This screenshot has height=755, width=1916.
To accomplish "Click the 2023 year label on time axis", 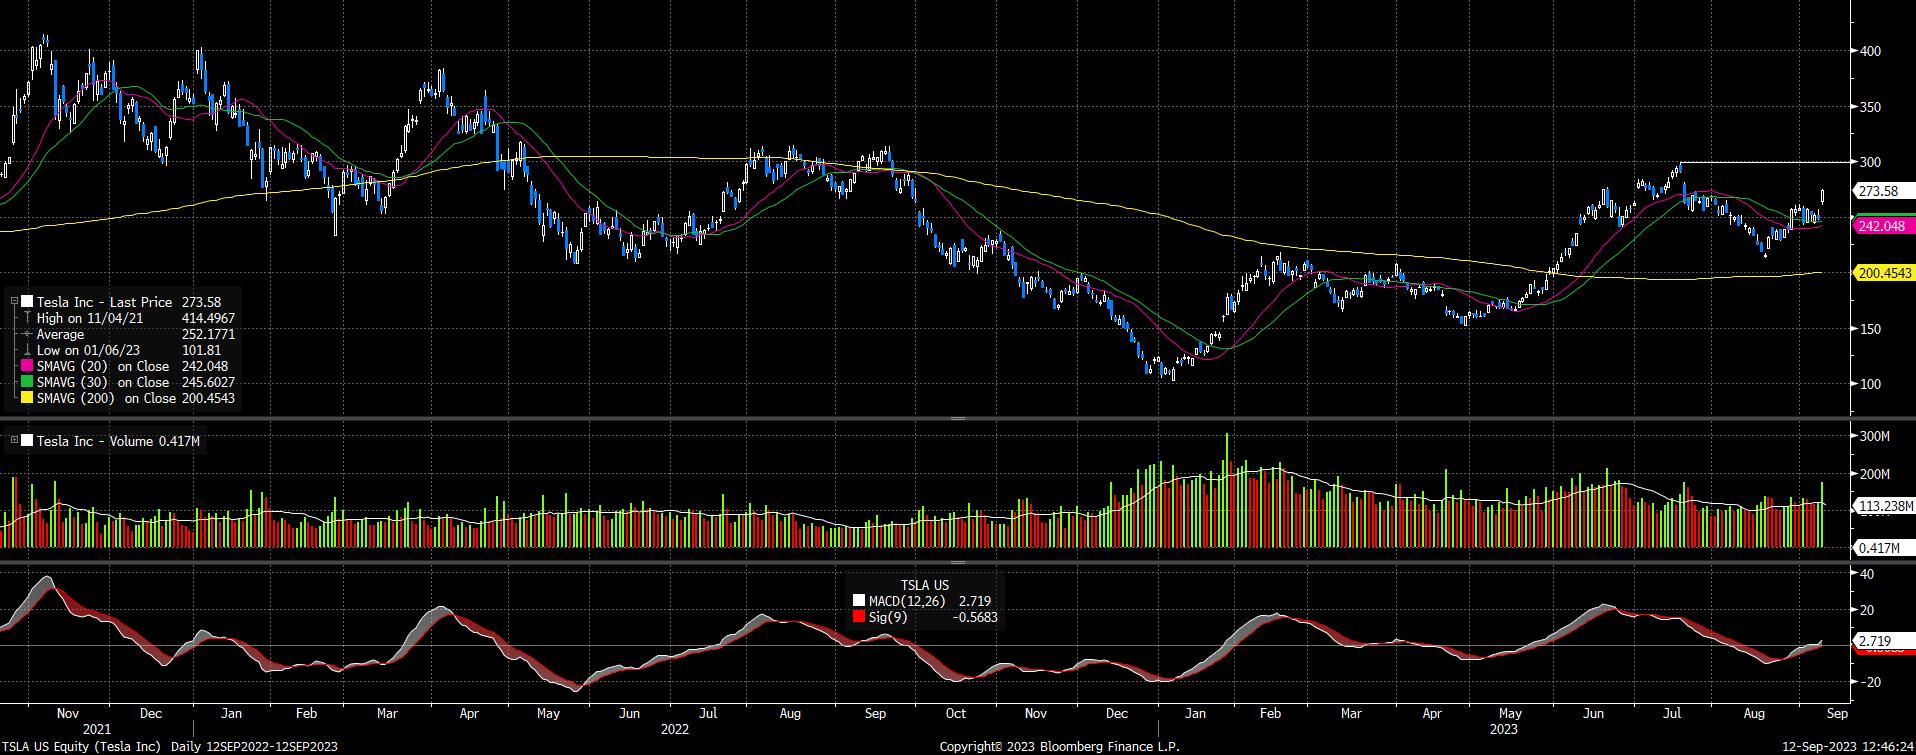I will coord(1503,729).
